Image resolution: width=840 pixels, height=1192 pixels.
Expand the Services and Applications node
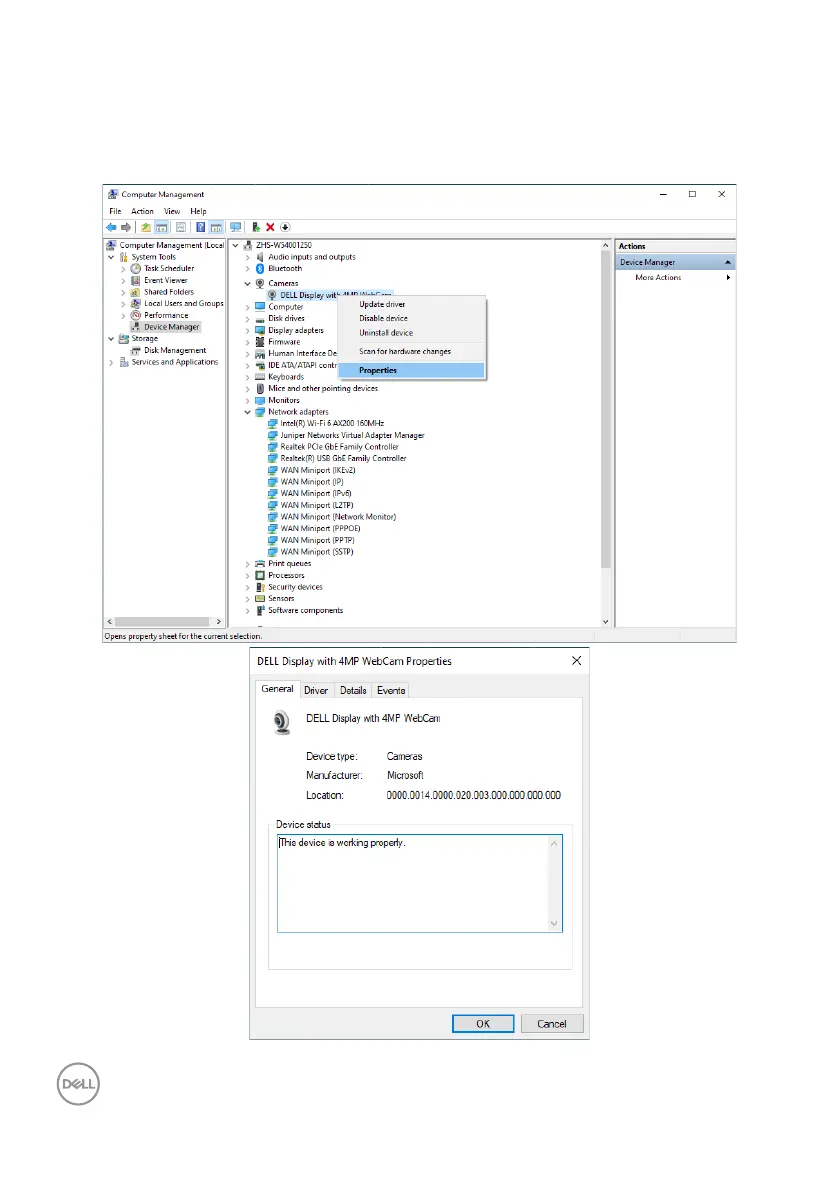tap(111, 363)
